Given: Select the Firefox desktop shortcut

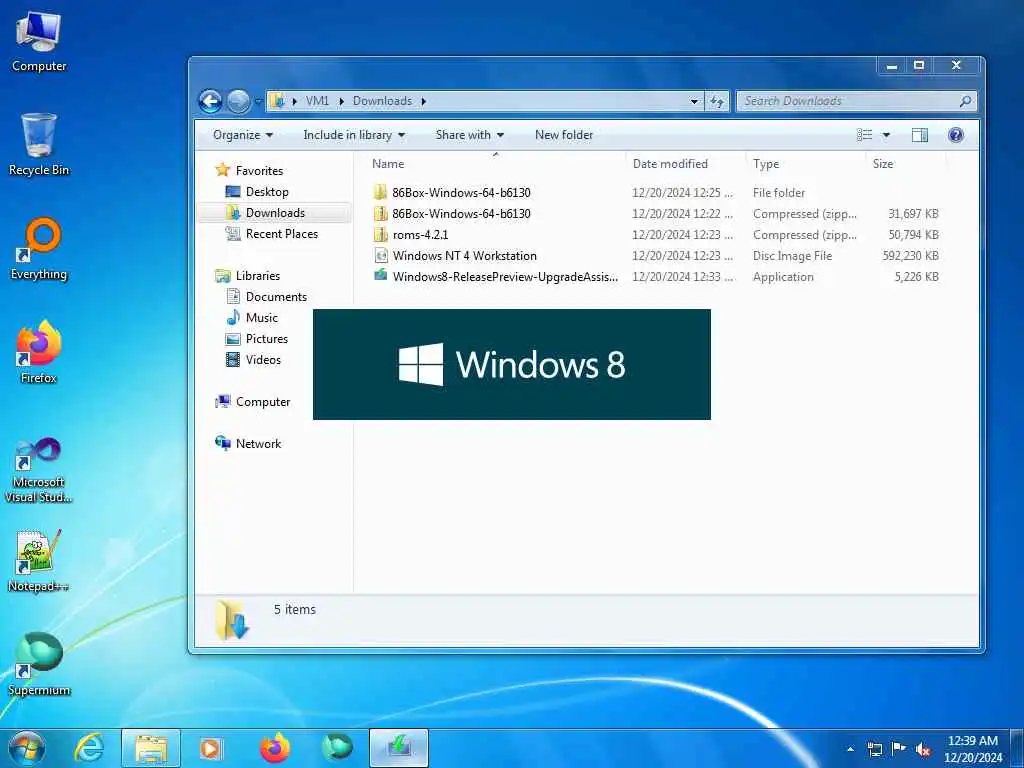Looking at the screenshot, I should (x=39, y=353).
